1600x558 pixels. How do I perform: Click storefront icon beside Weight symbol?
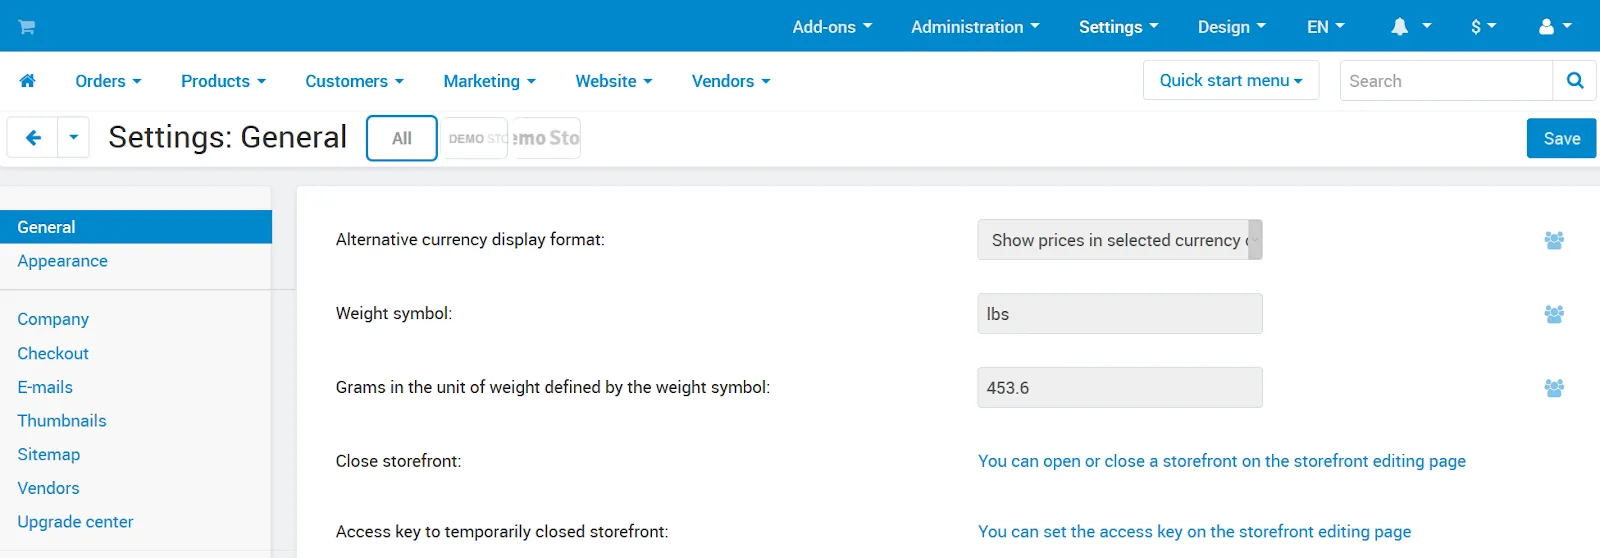1554,314
